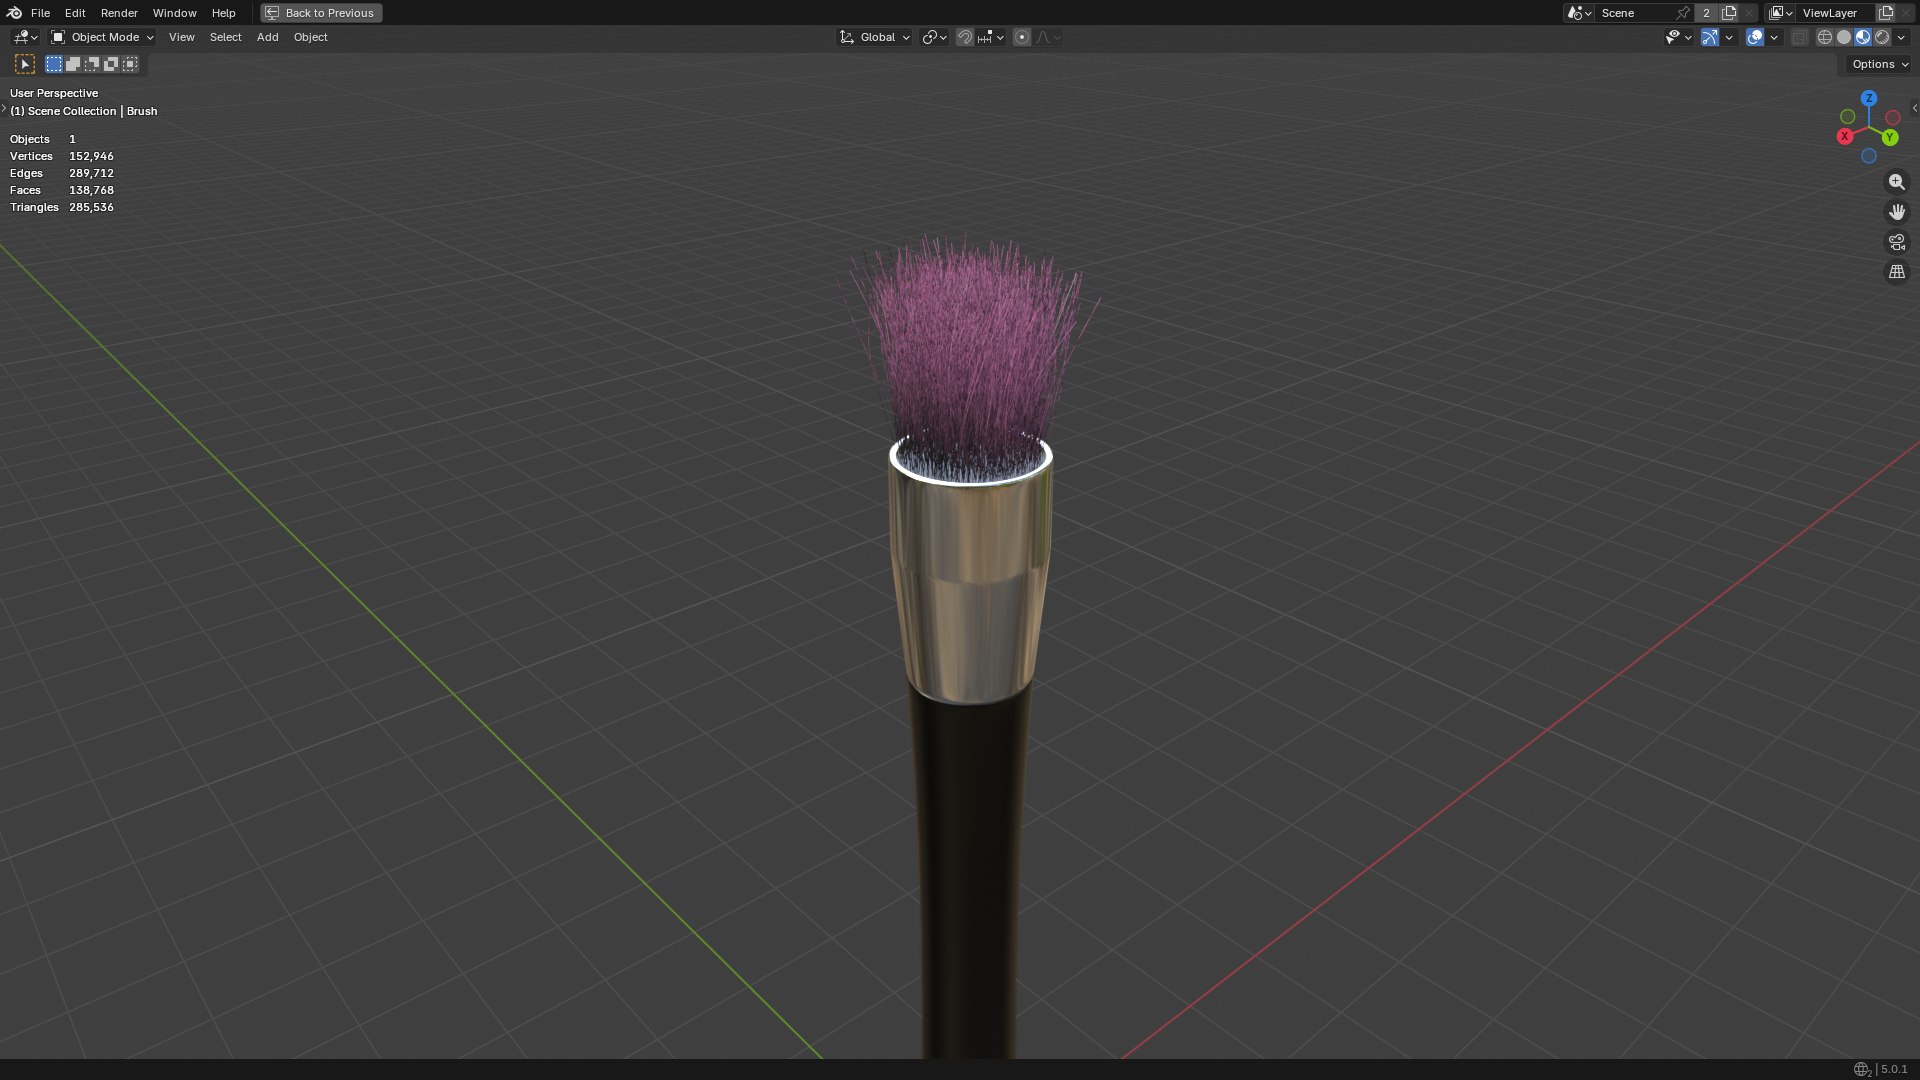Toggle proportional editing
Viewport: 1920px width, 1080px height.
pyautogui.click(x=1022, y=37)
